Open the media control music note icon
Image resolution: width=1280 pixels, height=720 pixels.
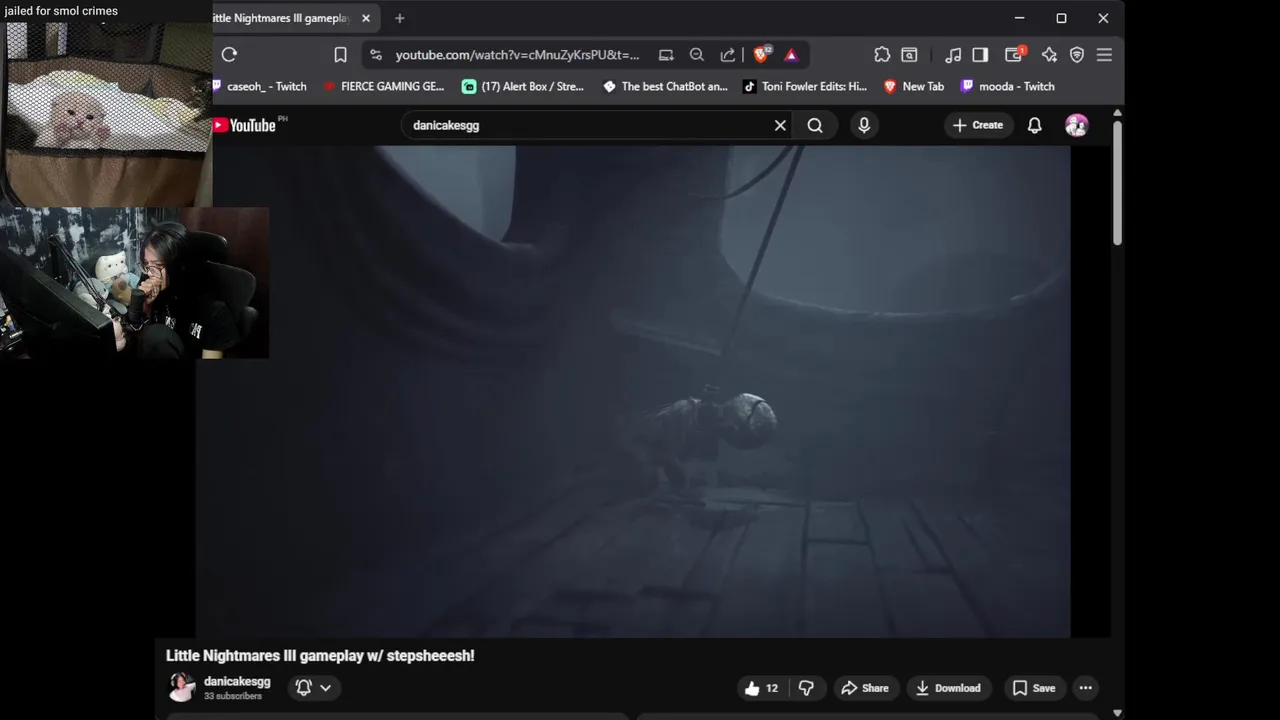click(x=953, y=55)
